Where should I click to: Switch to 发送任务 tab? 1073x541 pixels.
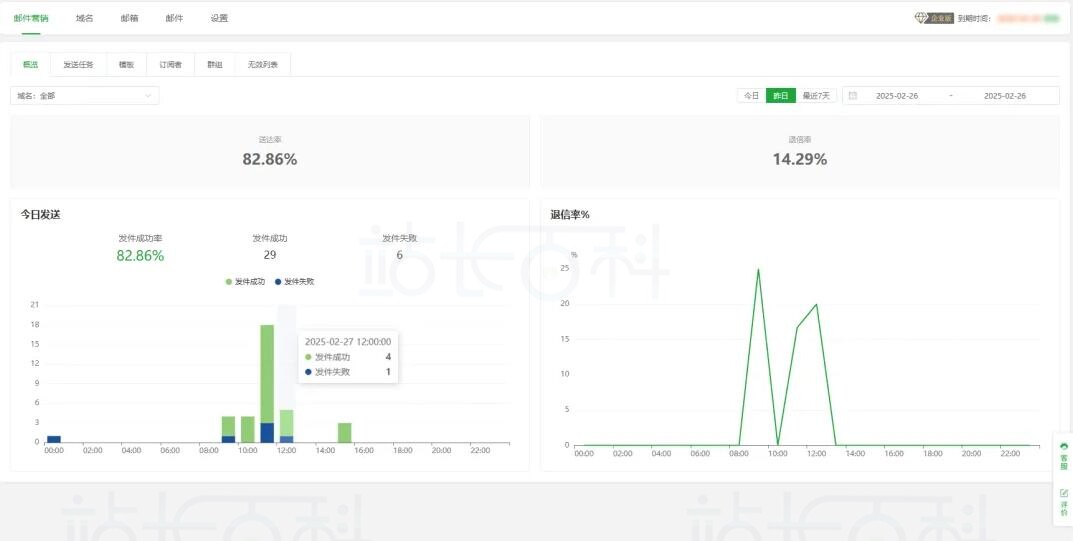pos(78,64)
